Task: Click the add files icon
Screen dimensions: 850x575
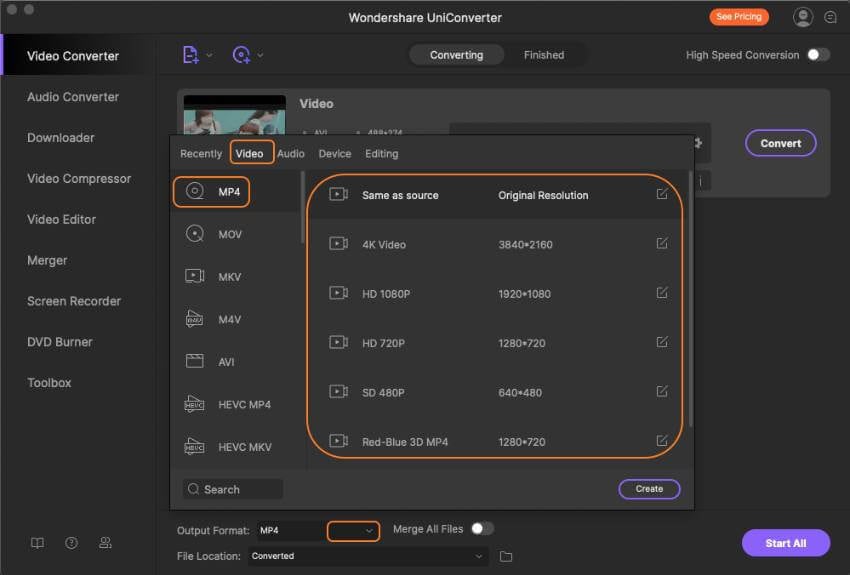Action: (x=191, y=55)
